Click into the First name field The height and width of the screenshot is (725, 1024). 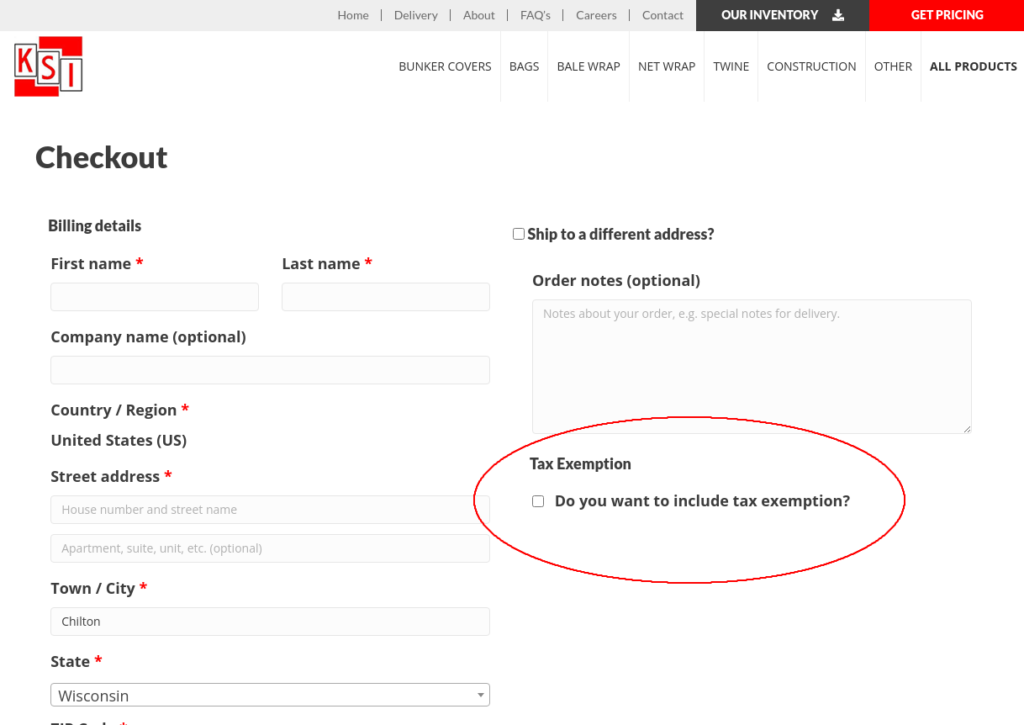[x=154, y=297]
